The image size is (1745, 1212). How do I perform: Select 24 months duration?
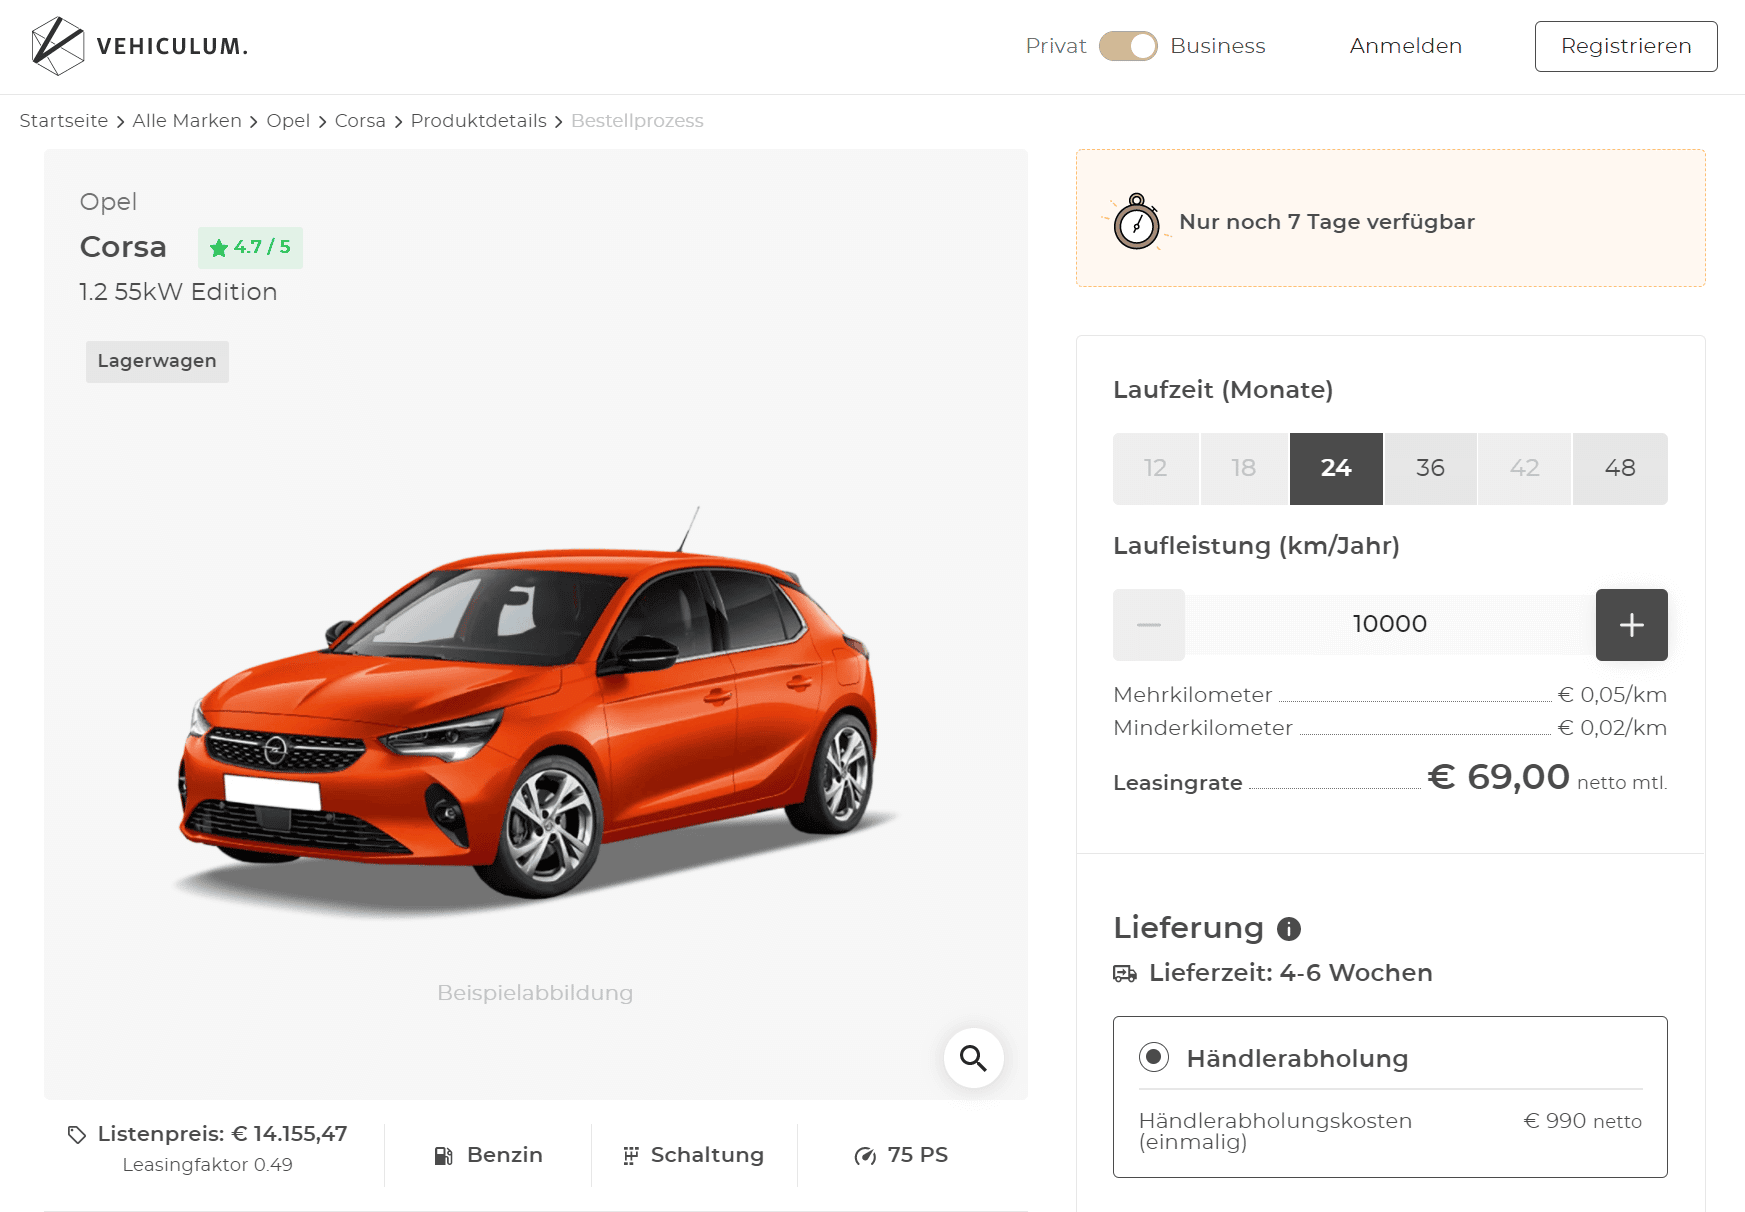(x=1336, y=468)
